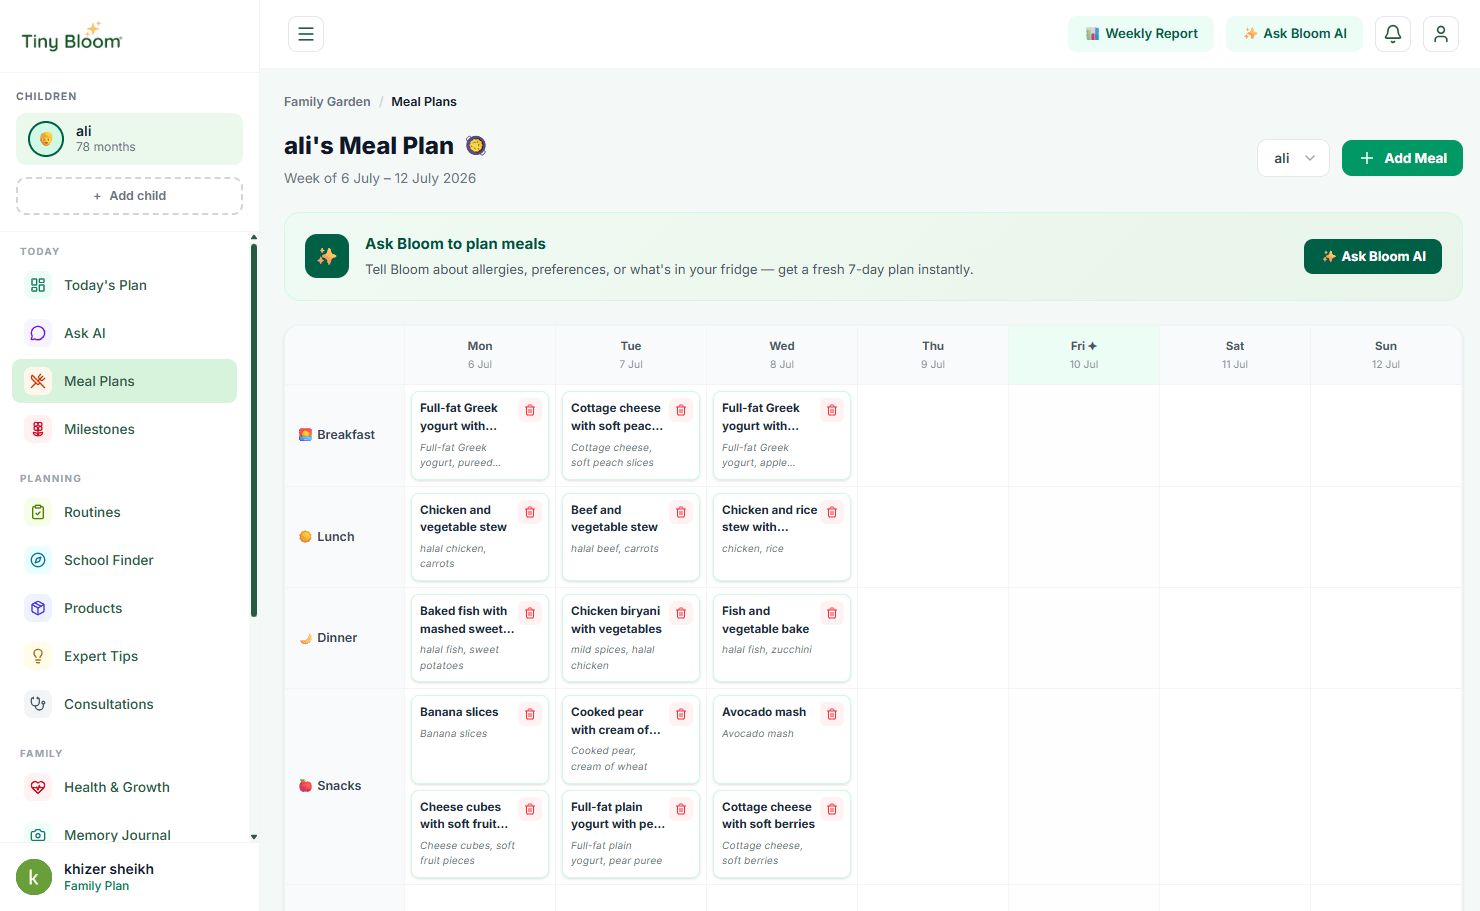Click the dark green Ask Bloom AI banner button
The image size is (1480, 911).
pos(1373,256)
